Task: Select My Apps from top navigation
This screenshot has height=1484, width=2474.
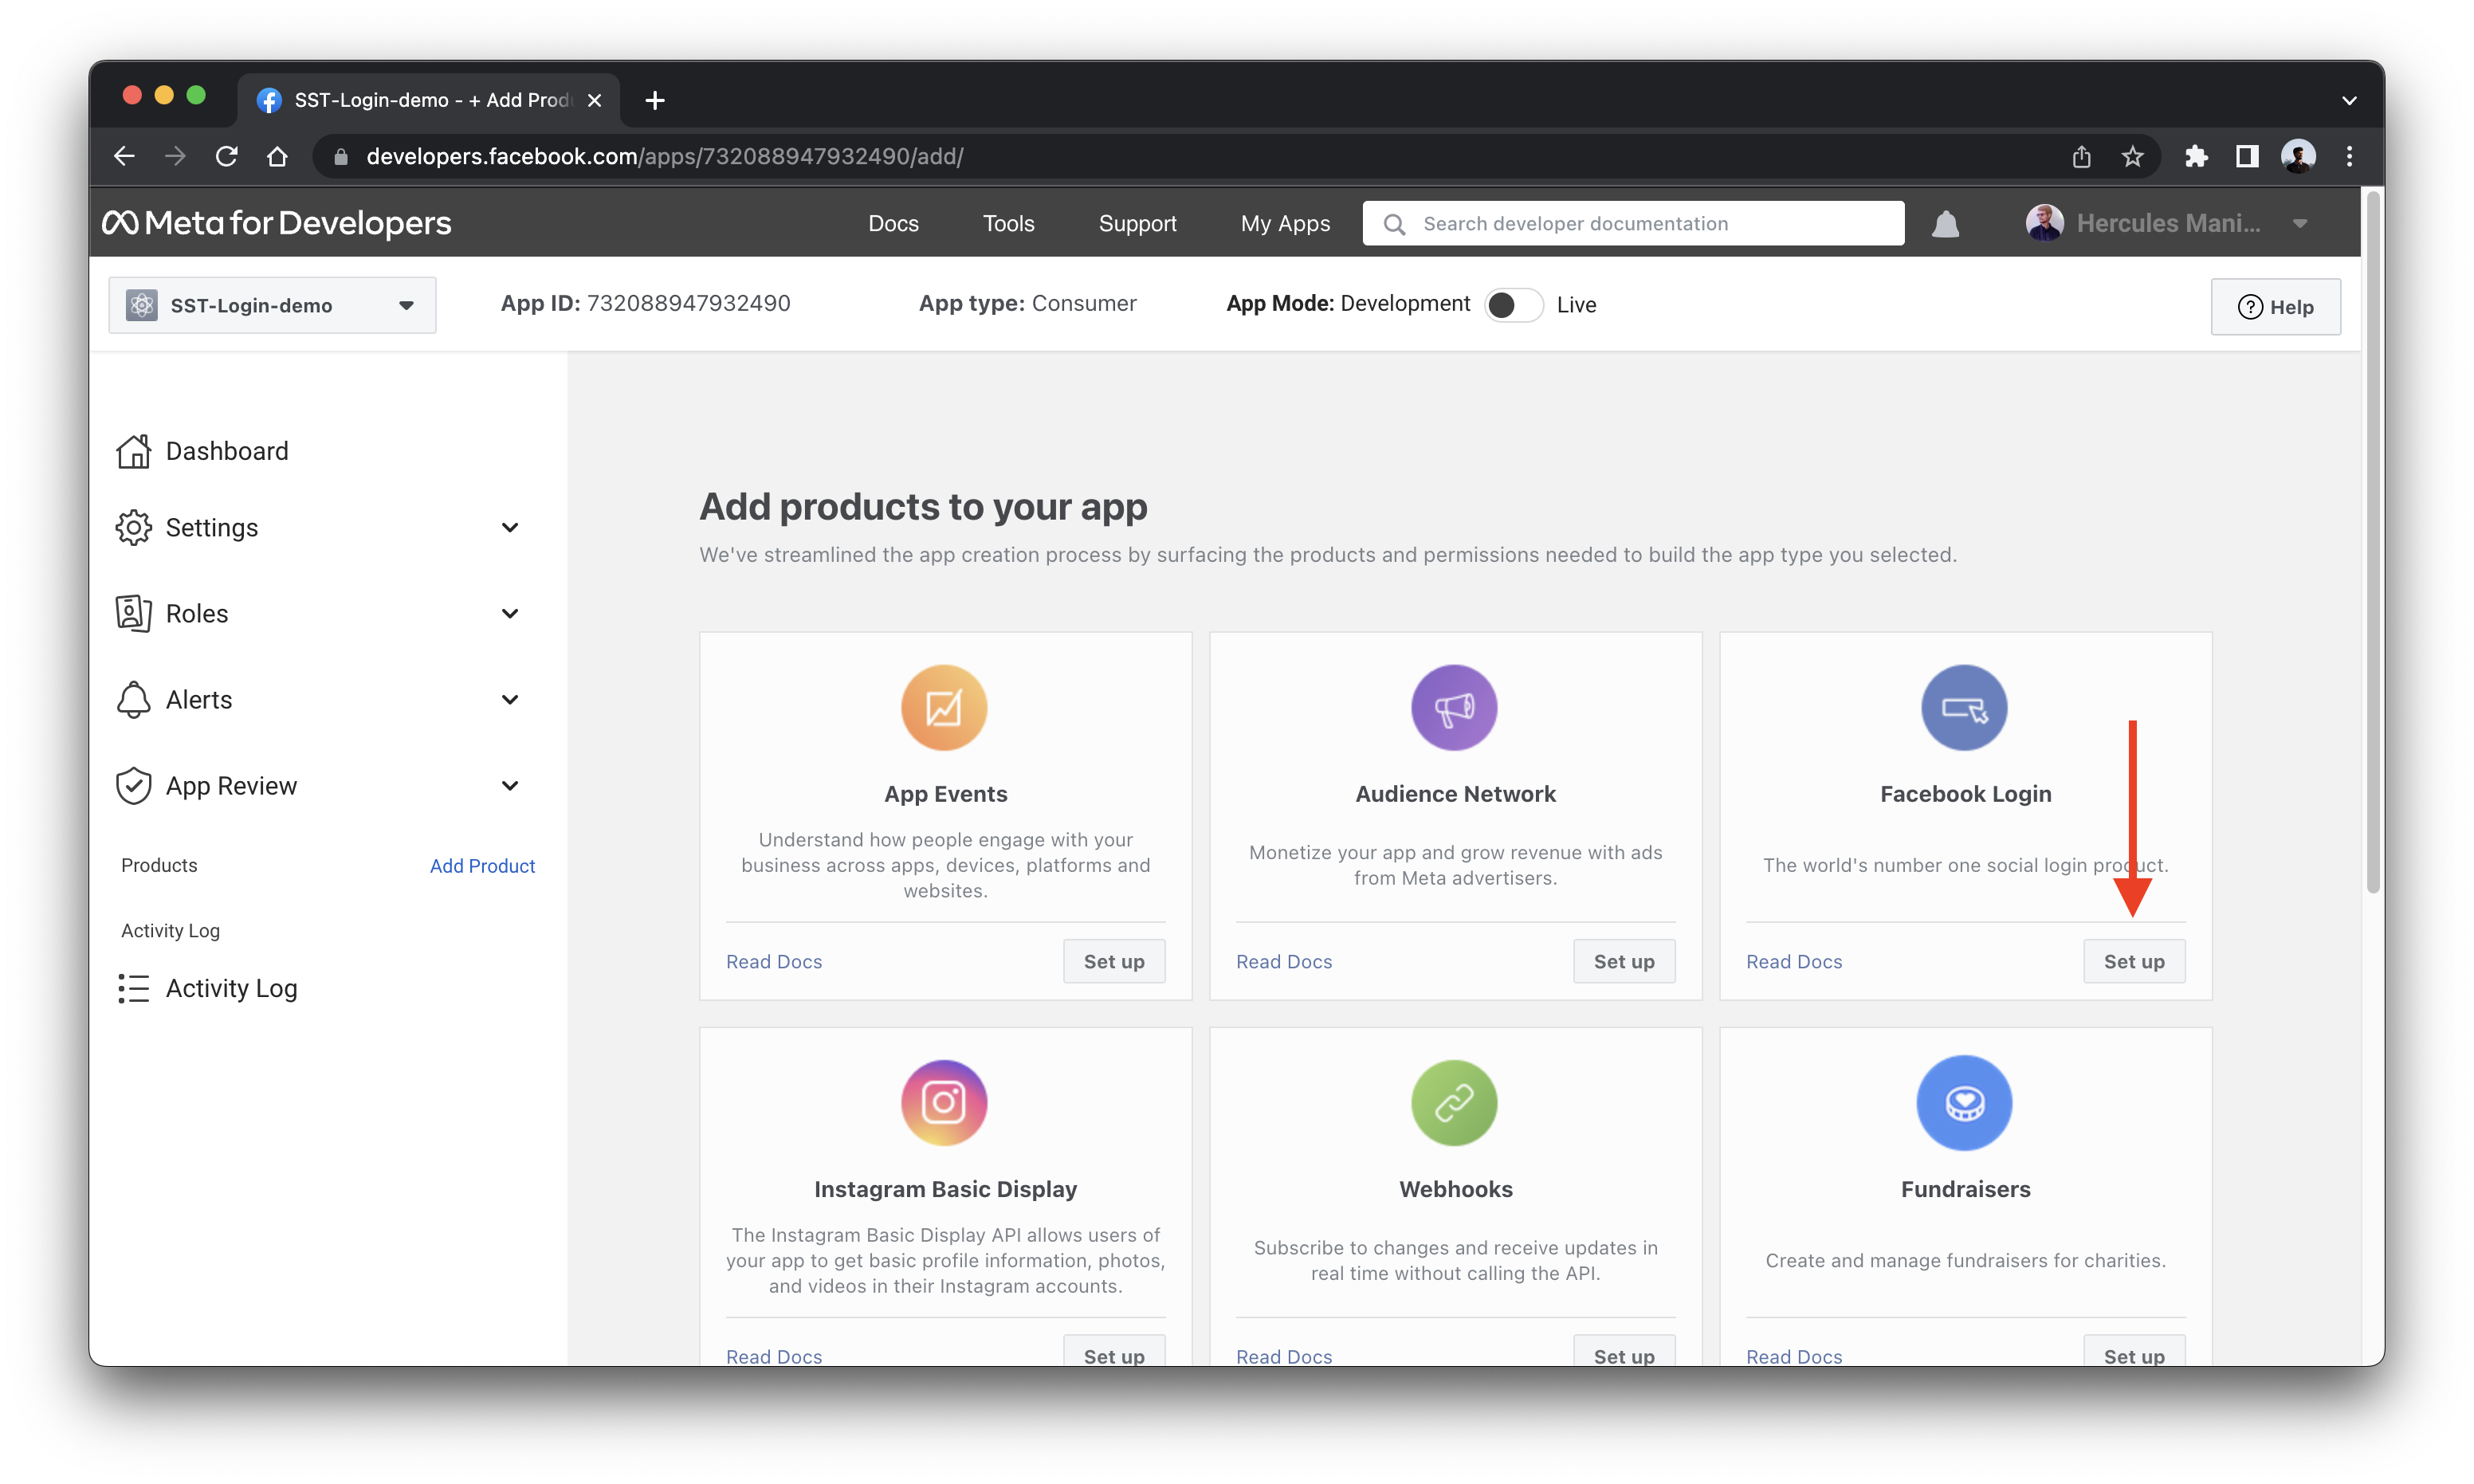Action: tap(1284, 222)
